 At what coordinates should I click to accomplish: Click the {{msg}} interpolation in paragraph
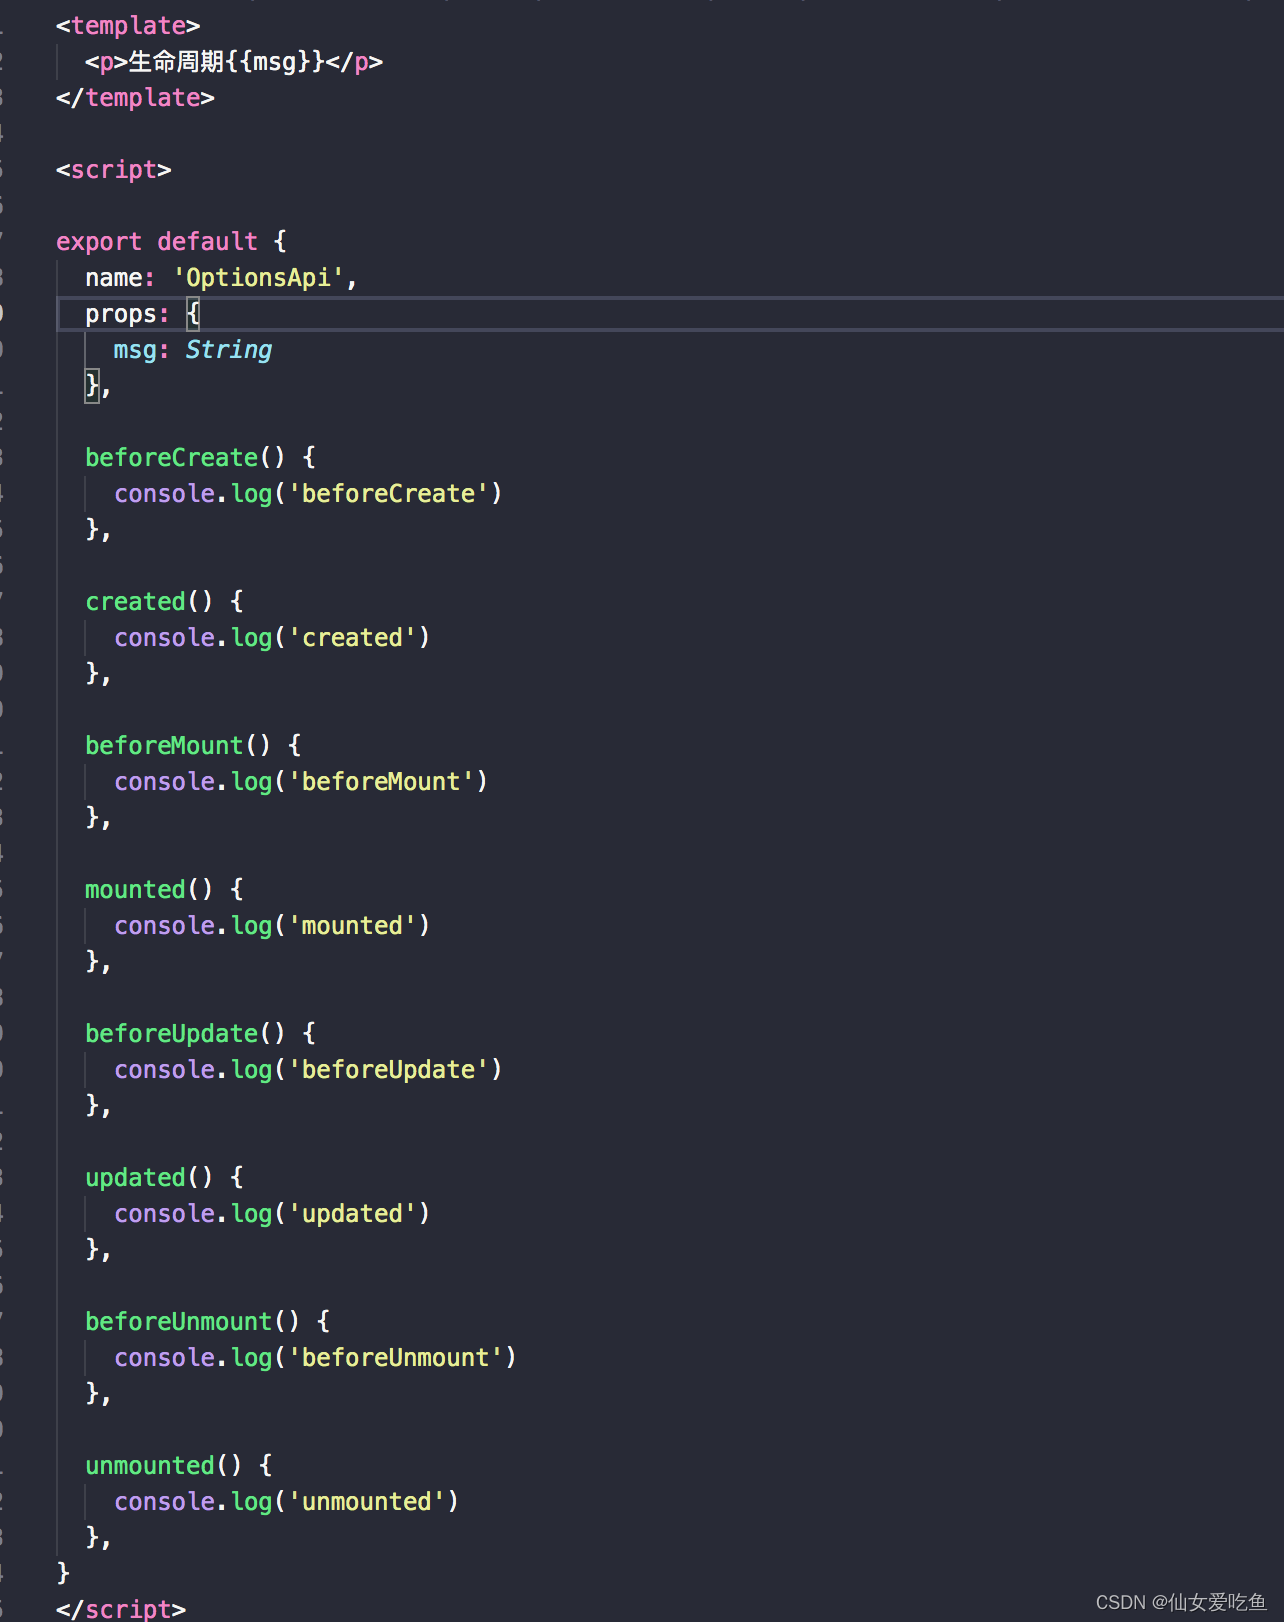275,62
